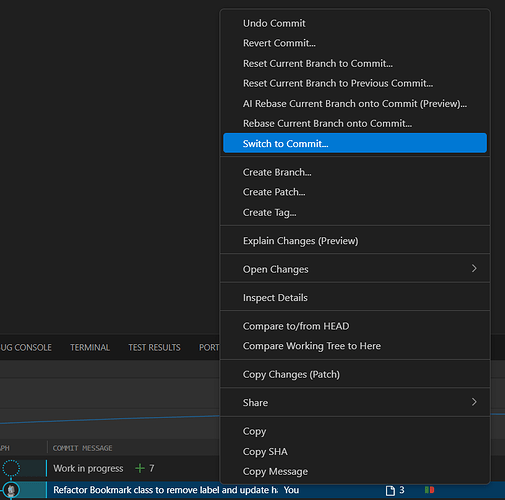505x500 pixels.
Task: Select the Refactor Bookmark class commit row
Action: click(x=252, y=490)
